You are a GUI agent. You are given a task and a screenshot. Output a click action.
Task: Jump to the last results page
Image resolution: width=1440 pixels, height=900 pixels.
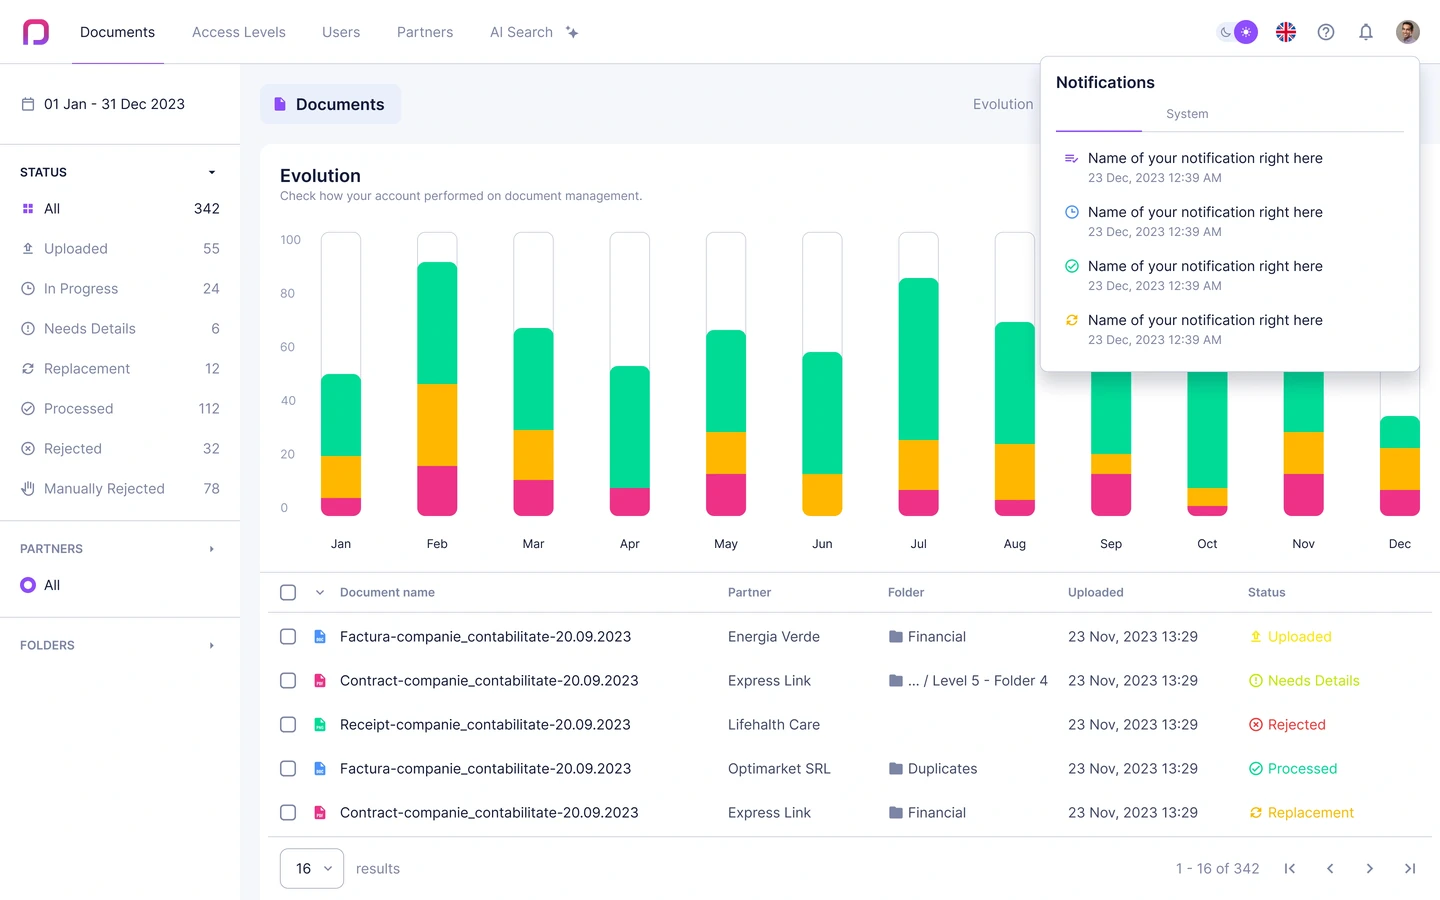(x=1410, y=869)
